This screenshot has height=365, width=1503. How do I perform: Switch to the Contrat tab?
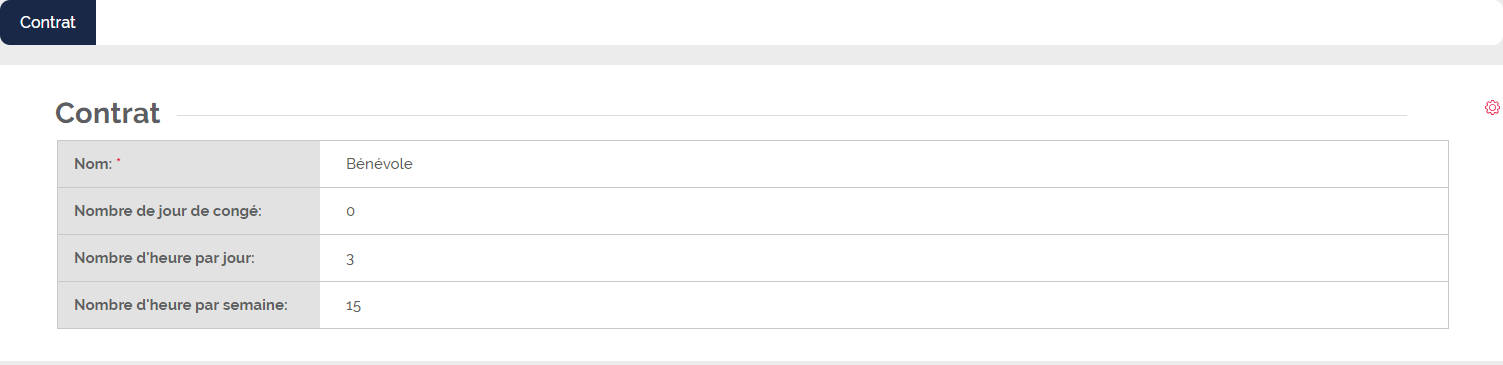tap(48, 22)
